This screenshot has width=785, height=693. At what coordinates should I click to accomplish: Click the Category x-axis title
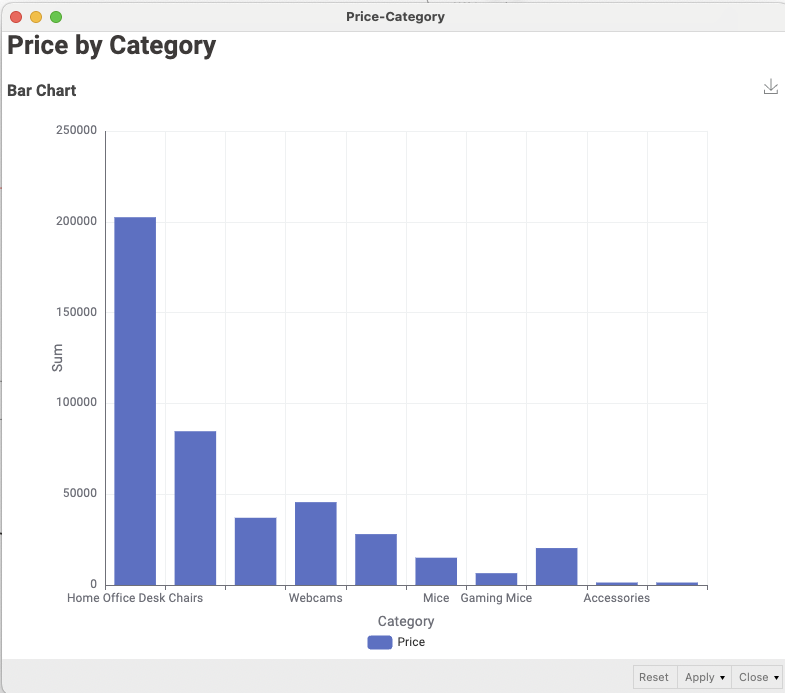click(406, 621)
